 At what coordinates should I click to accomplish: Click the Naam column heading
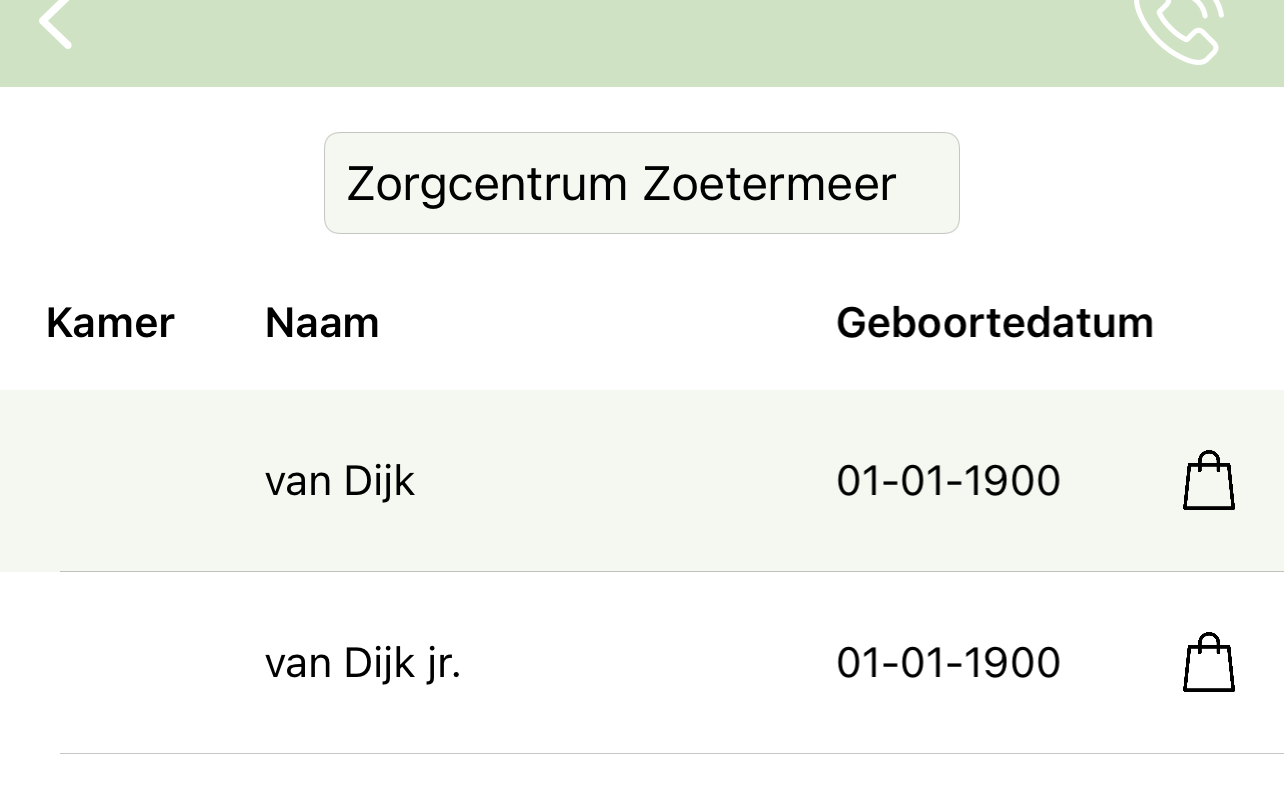(321, 322)
